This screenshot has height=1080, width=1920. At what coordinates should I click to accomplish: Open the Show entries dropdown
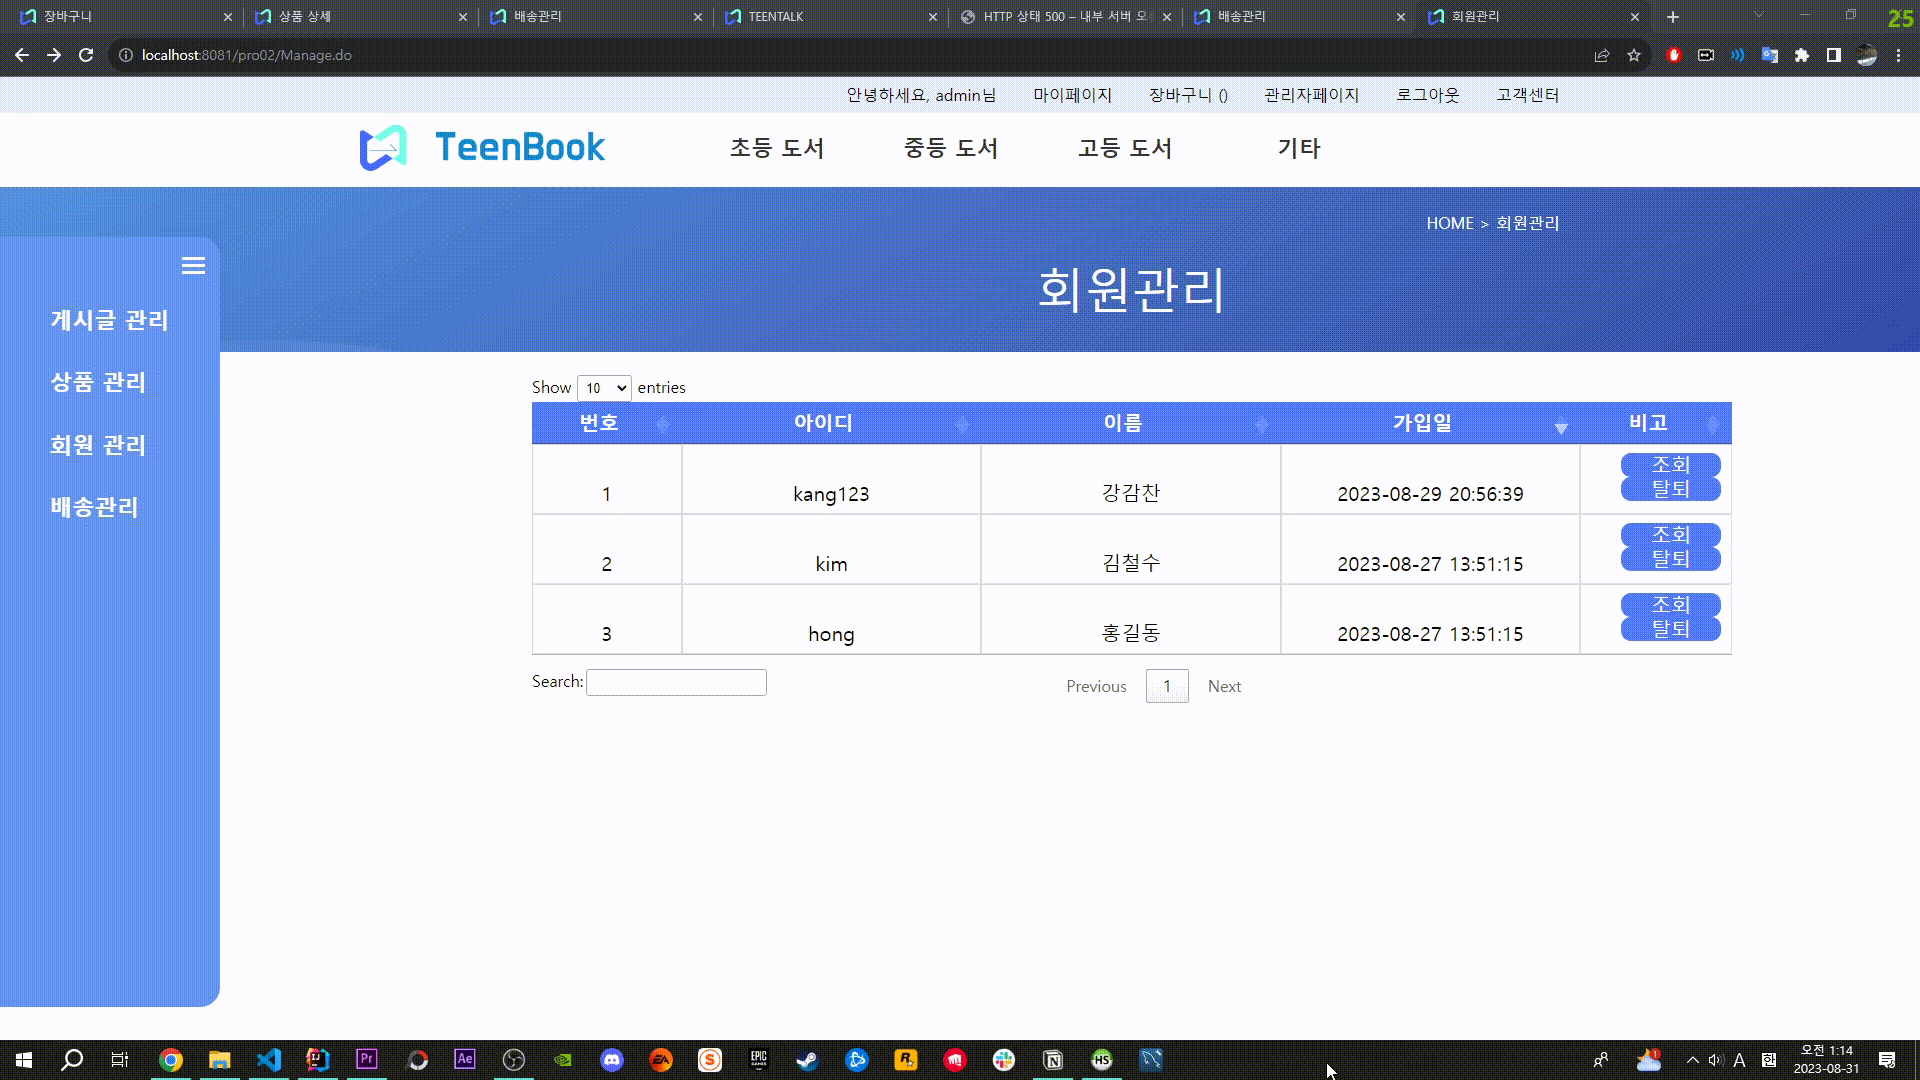(x=604, y=388)
